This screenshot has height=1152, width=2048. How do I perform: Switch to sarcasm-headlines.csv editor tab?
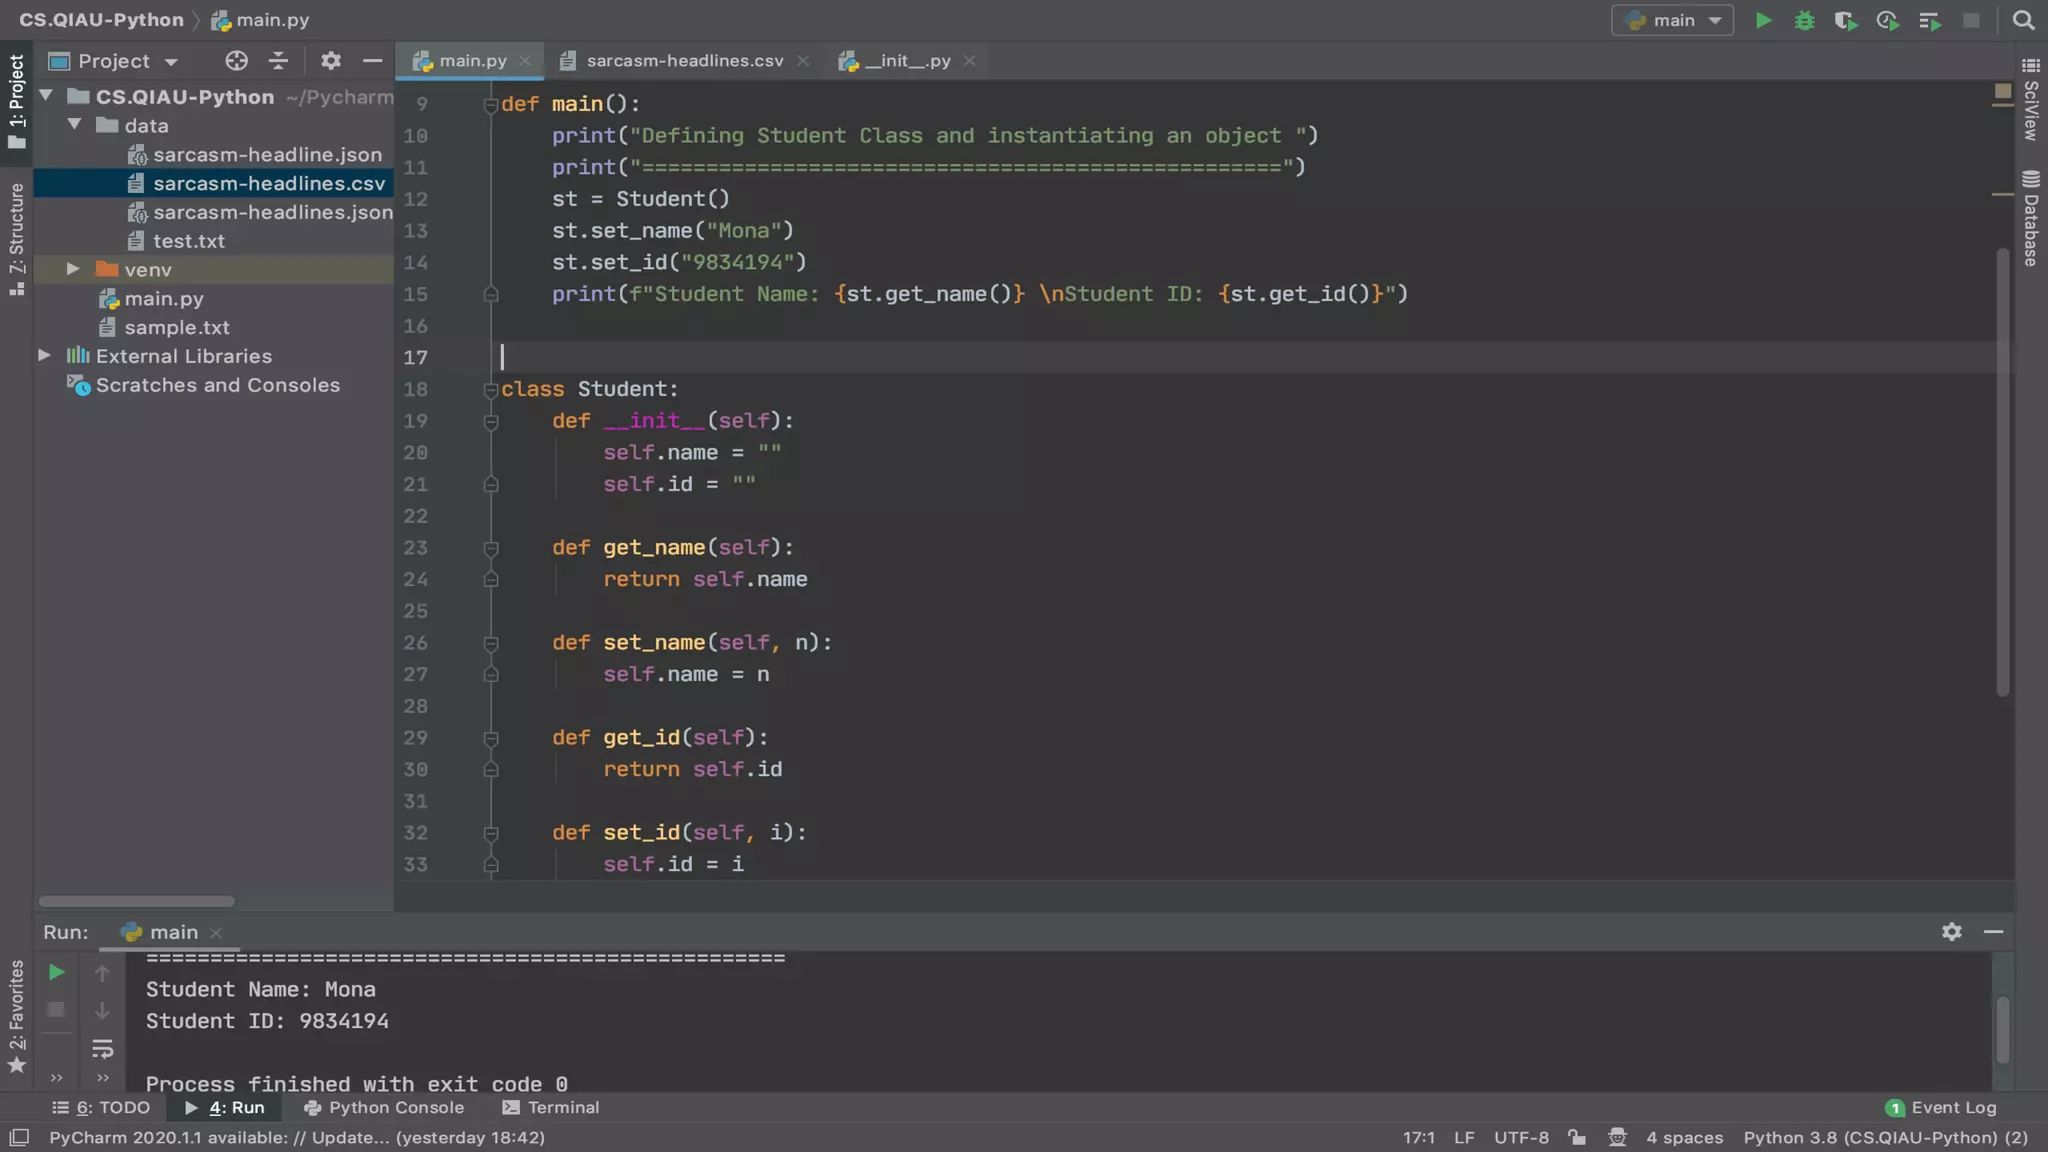[684, 61]
